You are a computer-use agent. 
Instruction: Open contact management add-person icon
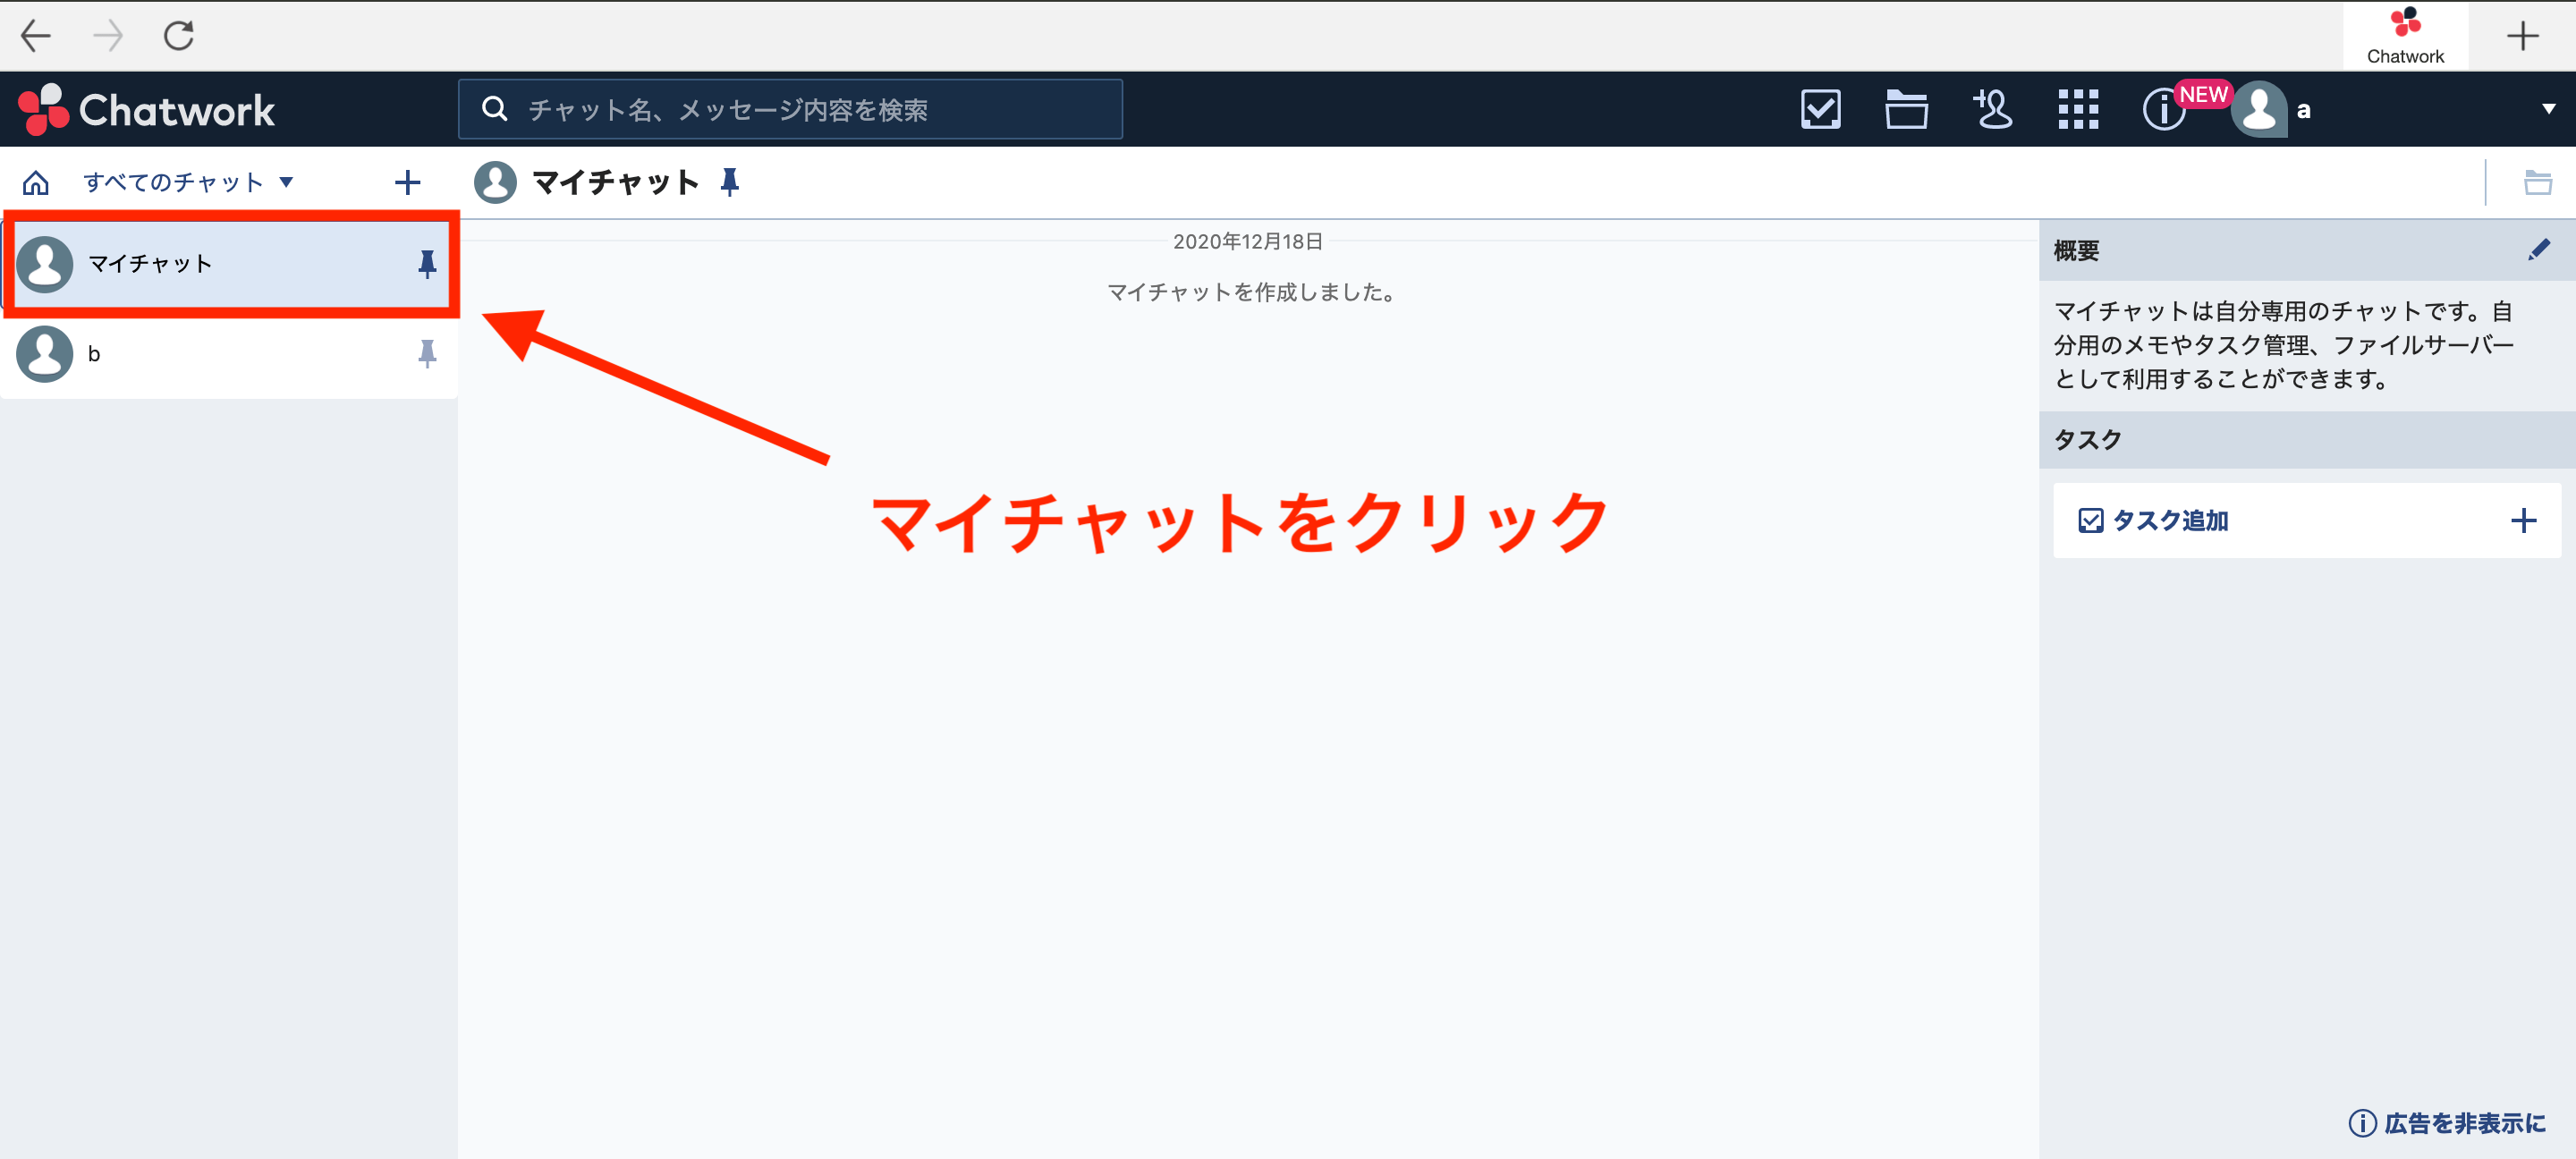coord(1992,109)
